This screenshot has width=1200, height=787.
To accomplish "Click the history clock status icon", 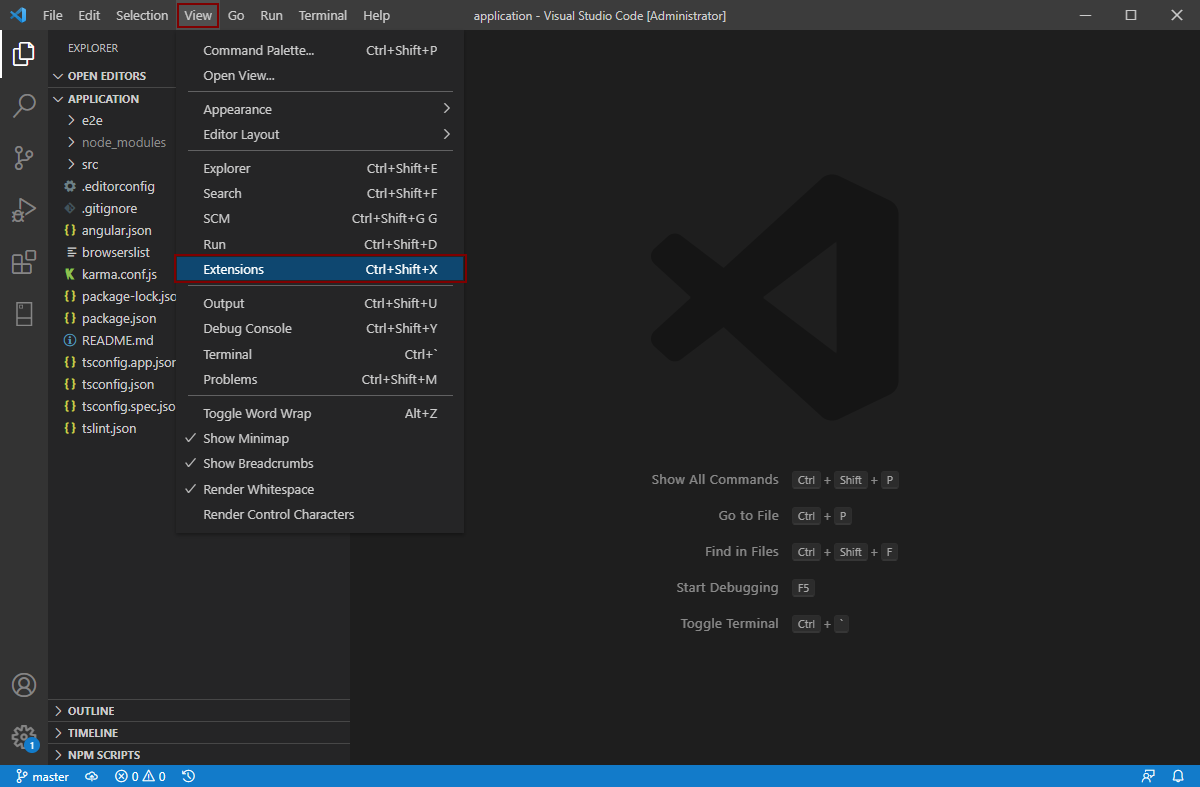I will [188, 776].
